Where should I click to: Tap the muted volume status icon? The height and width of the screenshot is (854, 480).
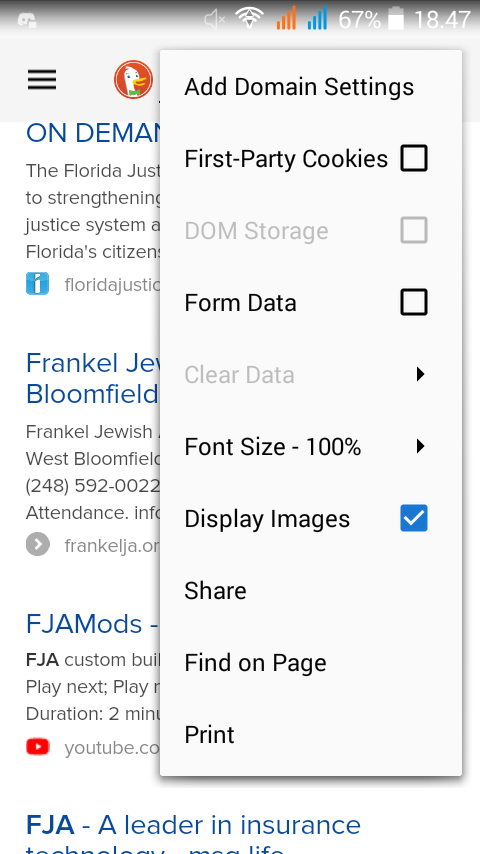pos(215,20)
